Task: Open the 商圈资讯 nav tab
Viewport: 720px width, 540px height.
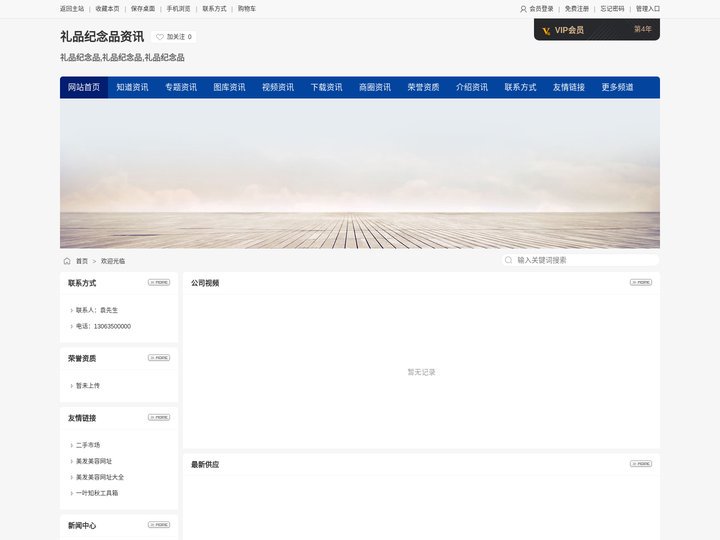Action: point(375,87)
